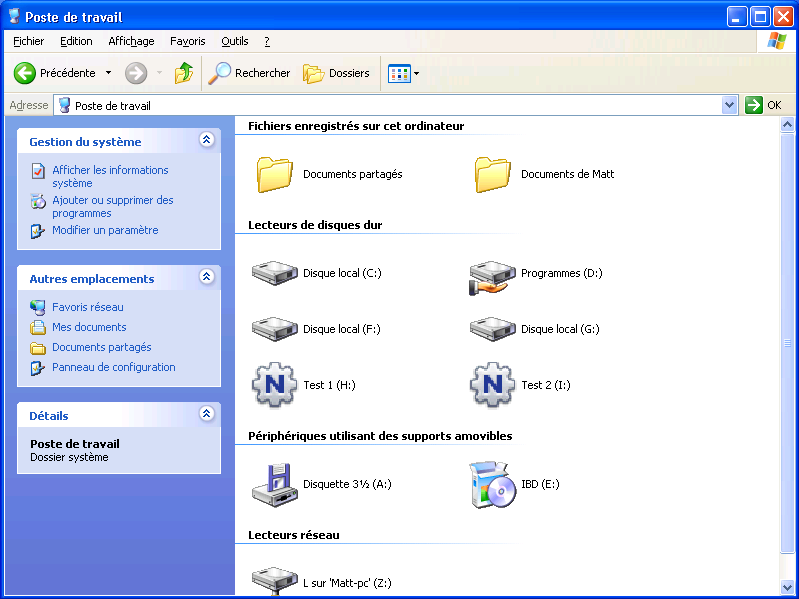Viewport: 799px width, 599px height.
Task: Click the Modifier un paramètre icon
Action: pyautogui.click(x=38, y=231)
